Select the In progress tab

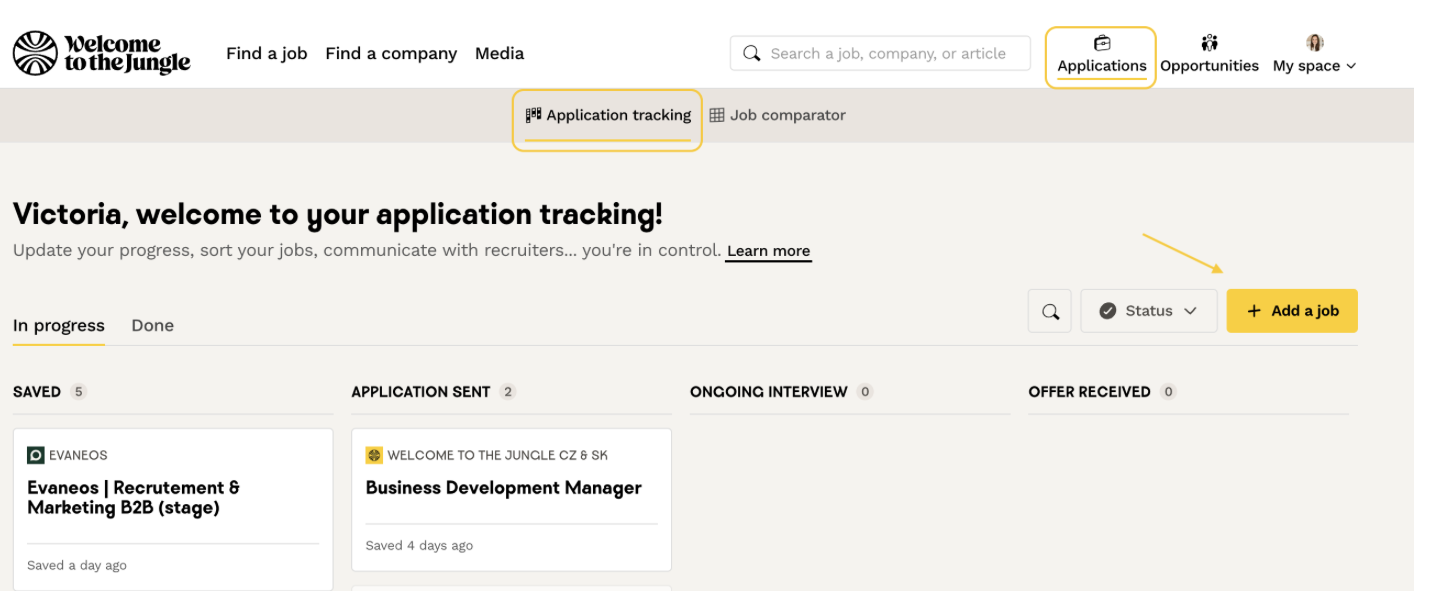58,325
